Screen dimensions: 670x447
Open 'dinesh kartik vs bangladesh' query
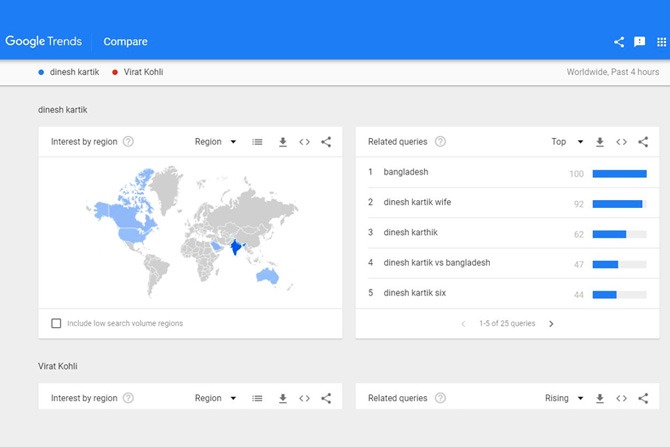437,263
